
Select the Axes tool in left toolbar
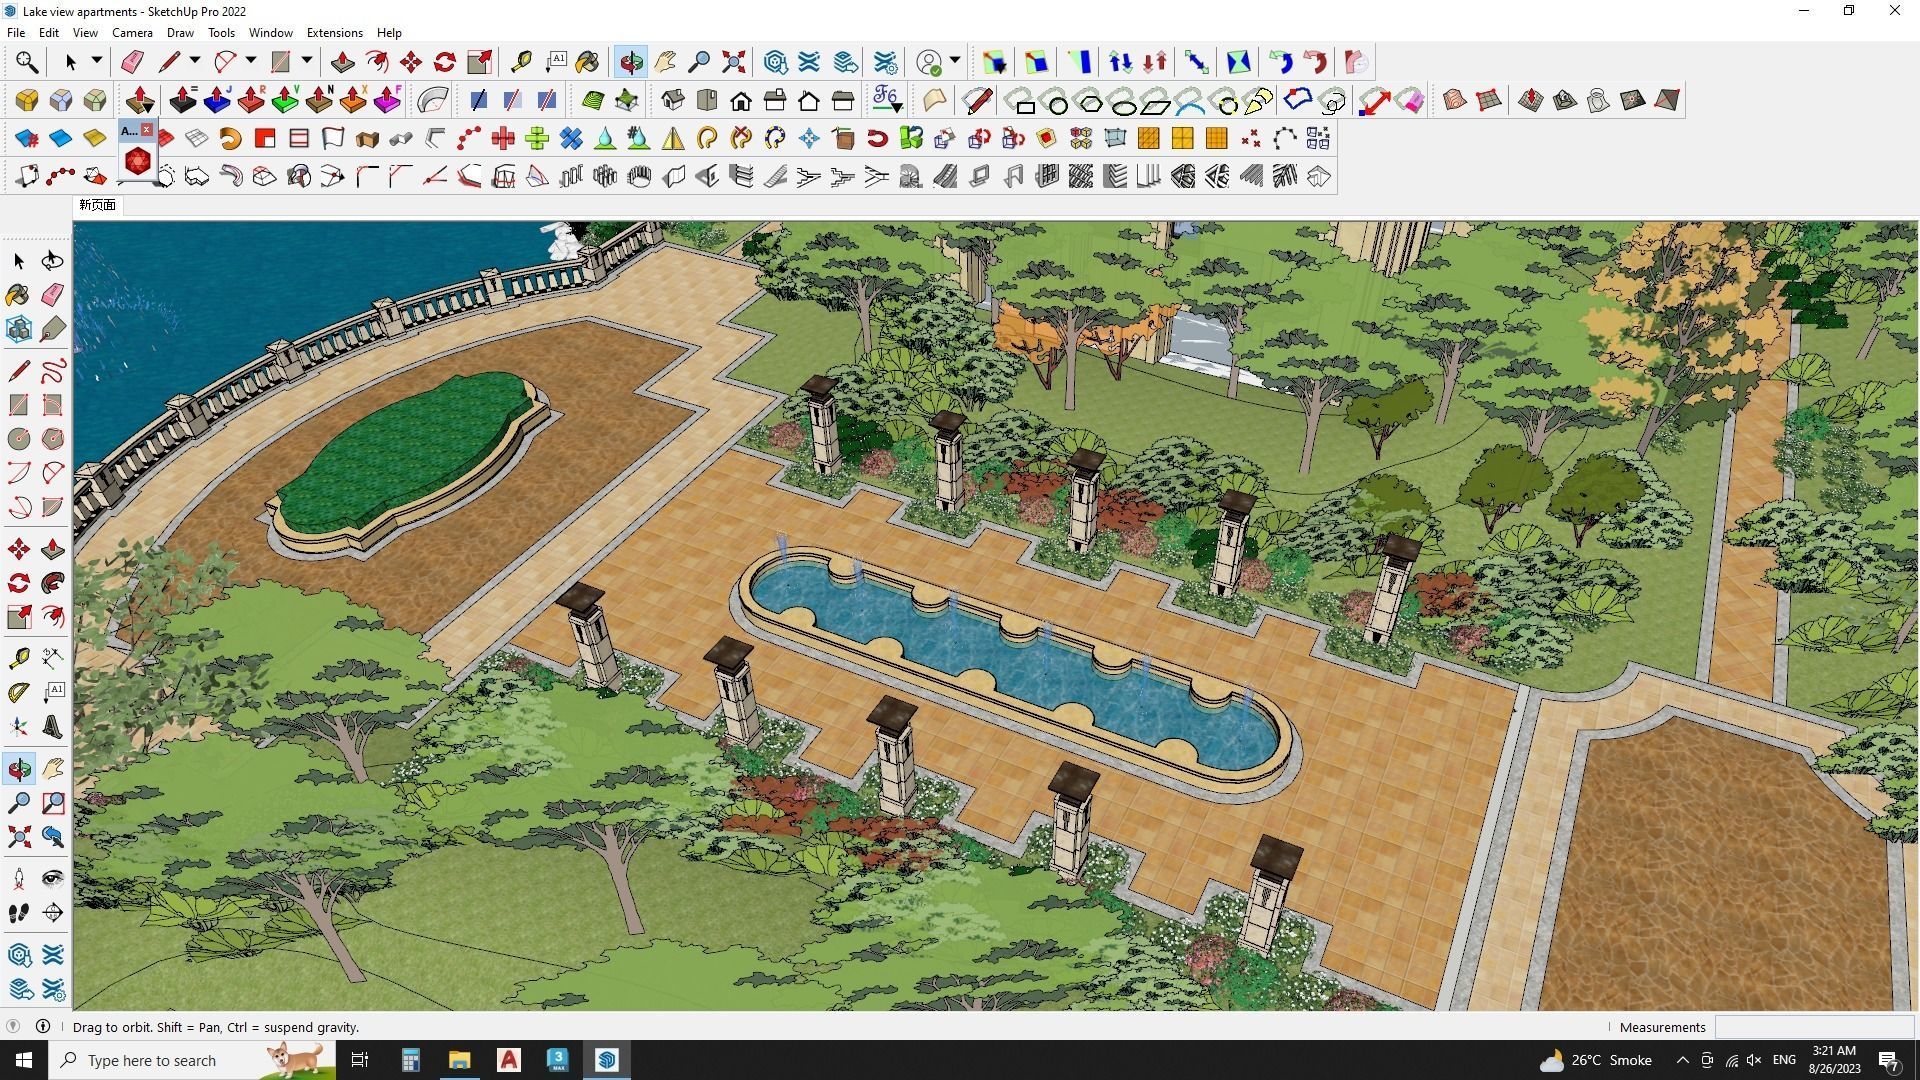pos(19,727)
